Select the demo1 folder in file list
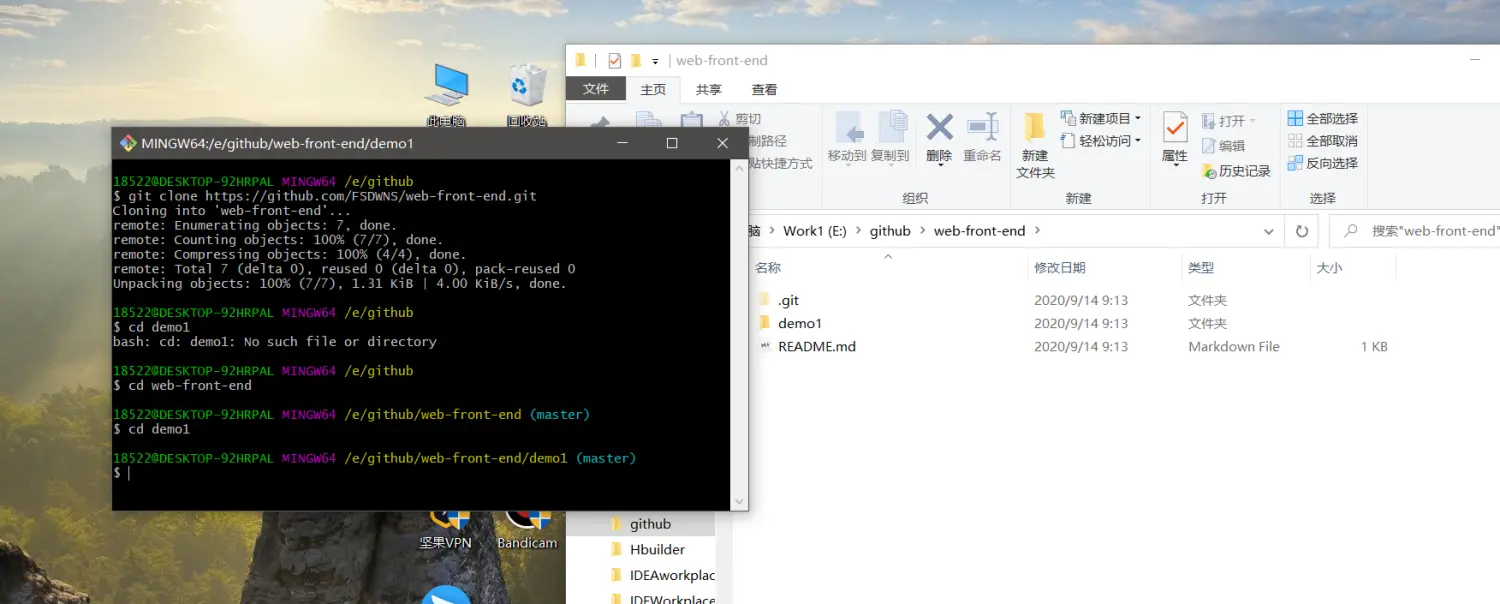 point(799,323)
